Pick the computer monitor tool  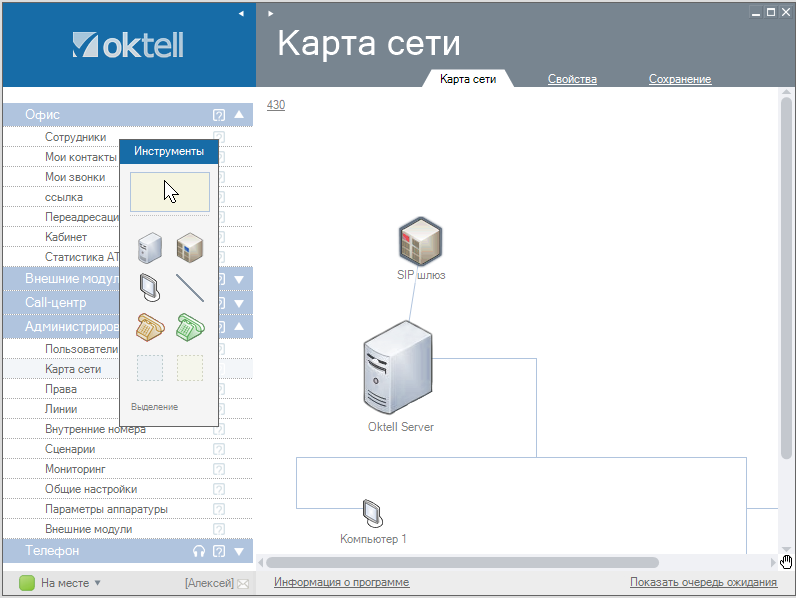(148, 287)
